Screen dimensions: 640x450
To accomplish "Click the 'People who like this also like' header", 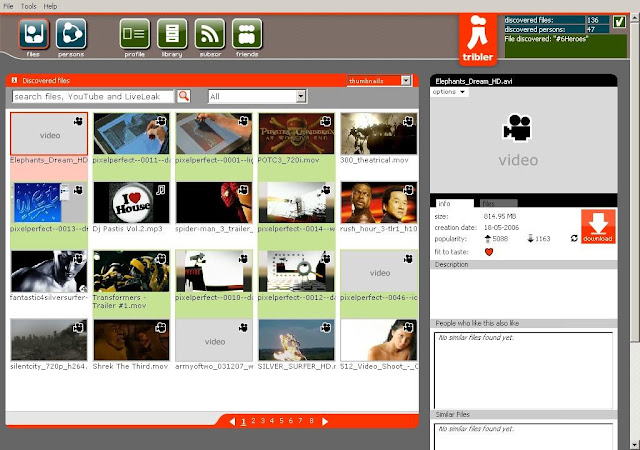I will pyautogui.click(x=523, y=323).
